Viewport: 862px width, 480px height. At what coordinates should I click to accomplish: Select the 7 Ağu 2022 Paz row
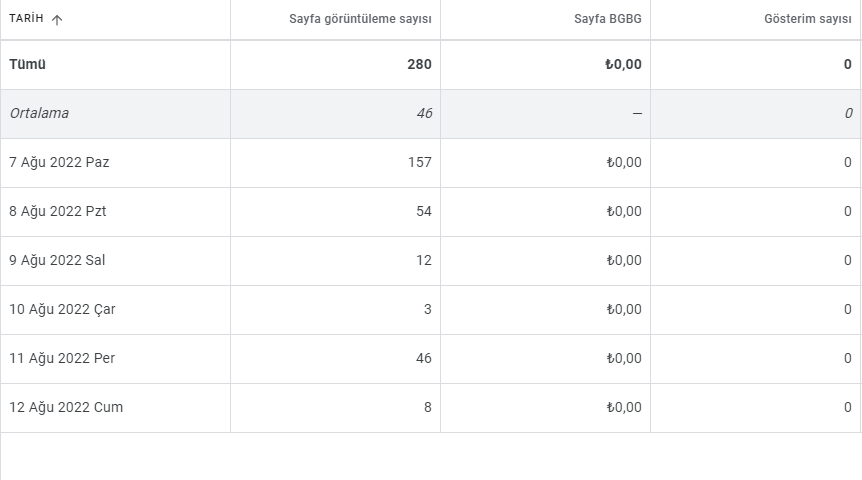pyautogui.click(x=430, y=163)
